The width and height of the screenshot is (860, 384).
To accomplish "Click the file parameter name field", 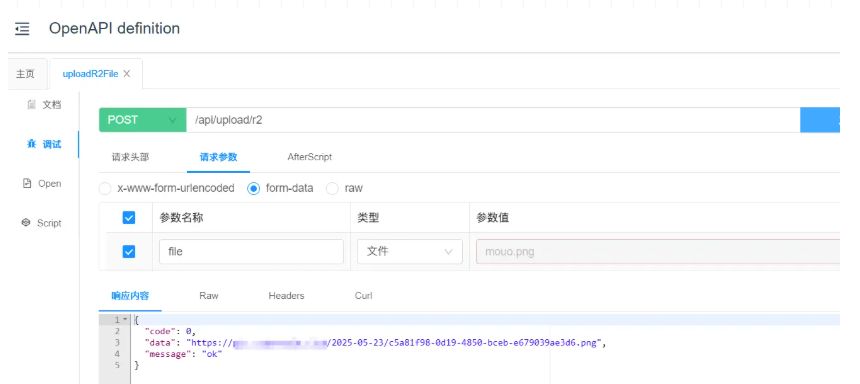I will (x=251, y=252).
